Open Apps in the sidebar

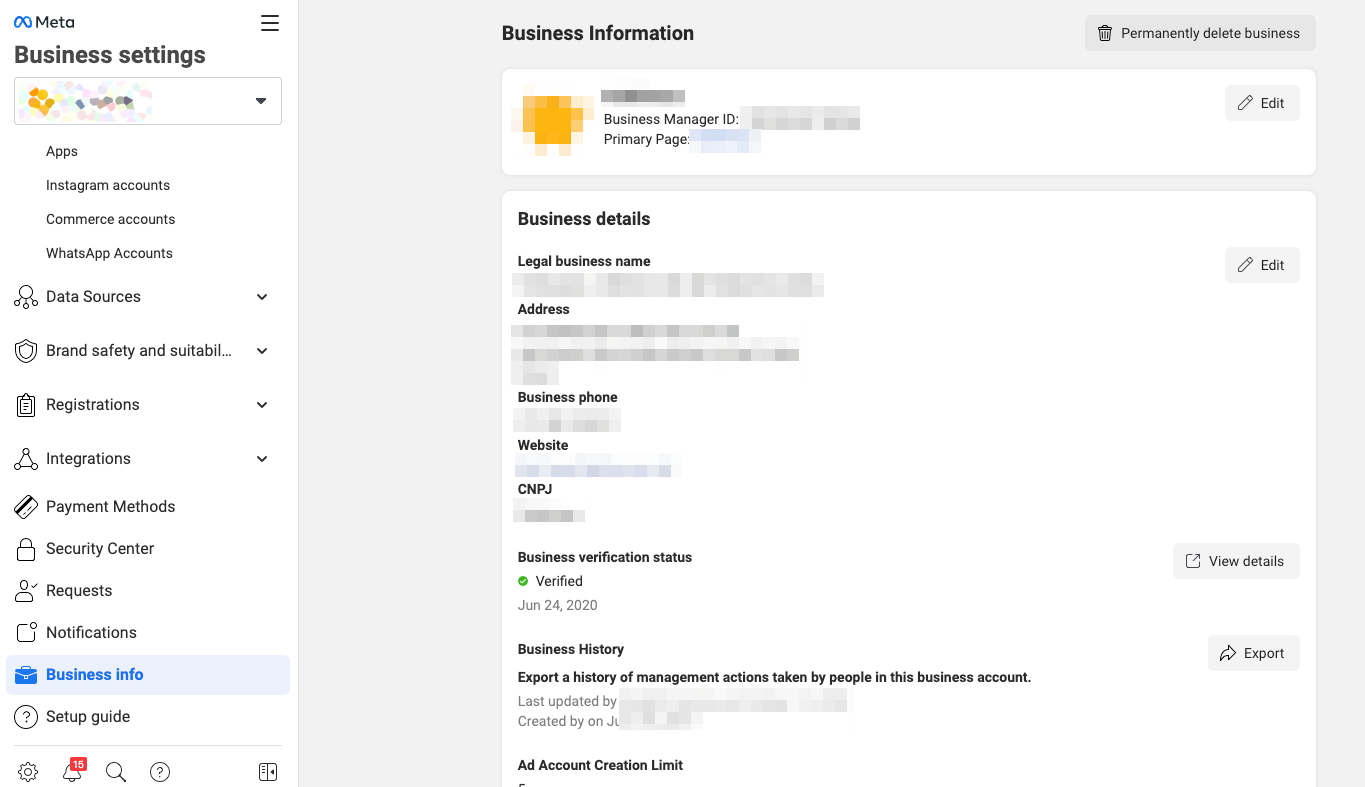[x=62, y=151]
